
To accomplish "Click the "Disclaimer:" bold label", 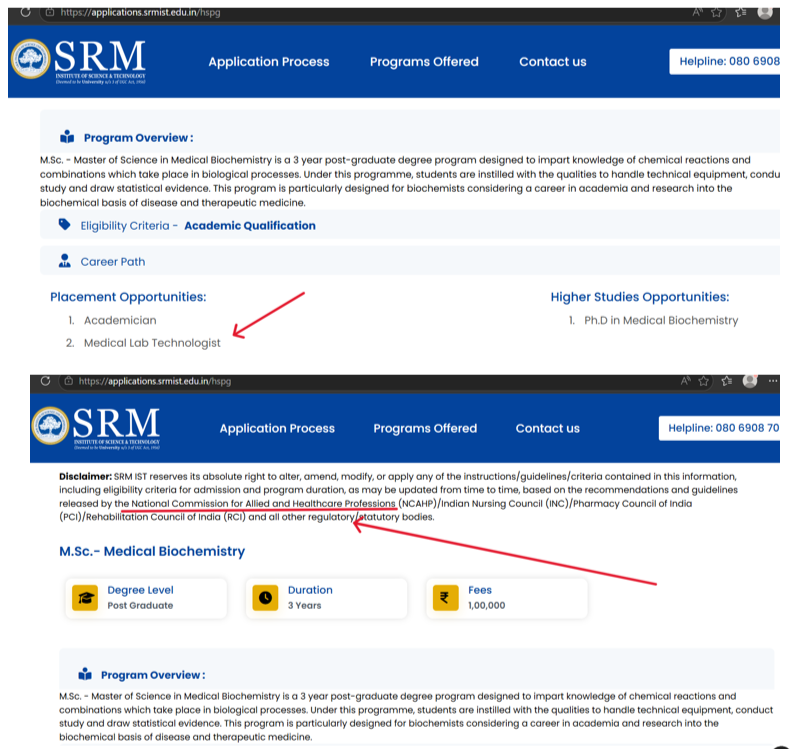I will click(x=85, y=477).
